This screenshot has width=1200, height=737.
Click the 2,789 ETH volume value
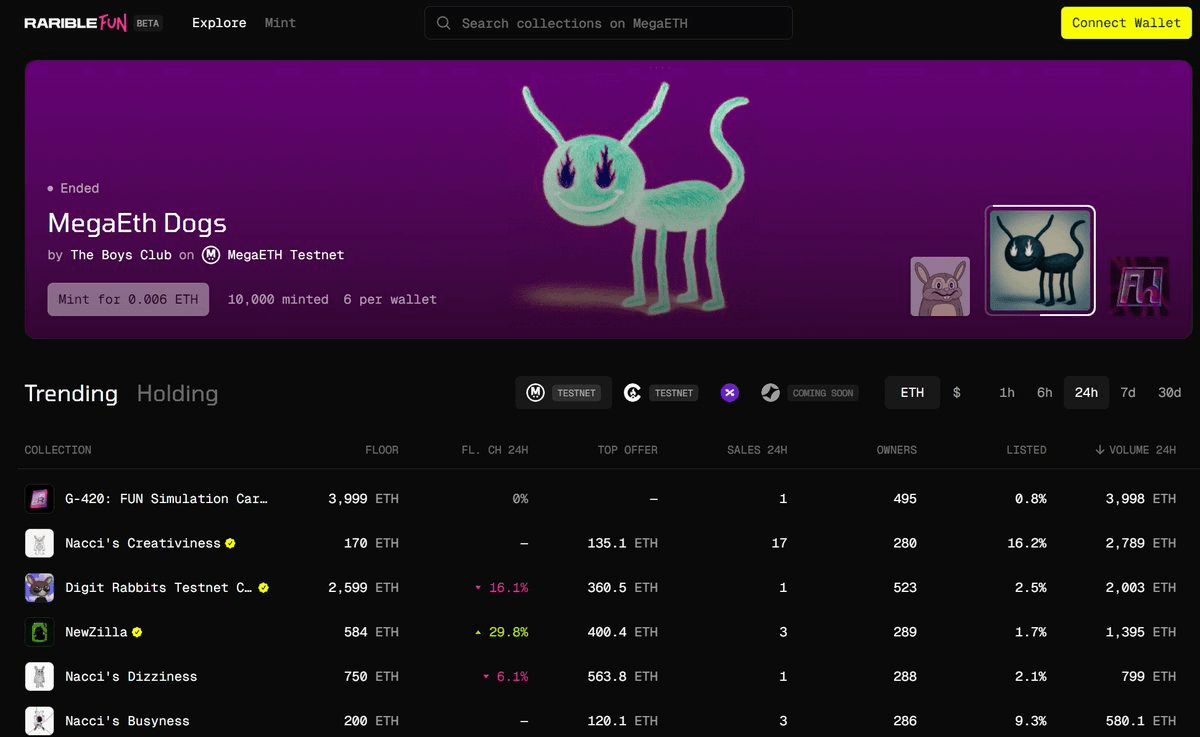click(x=1141, y=543)
